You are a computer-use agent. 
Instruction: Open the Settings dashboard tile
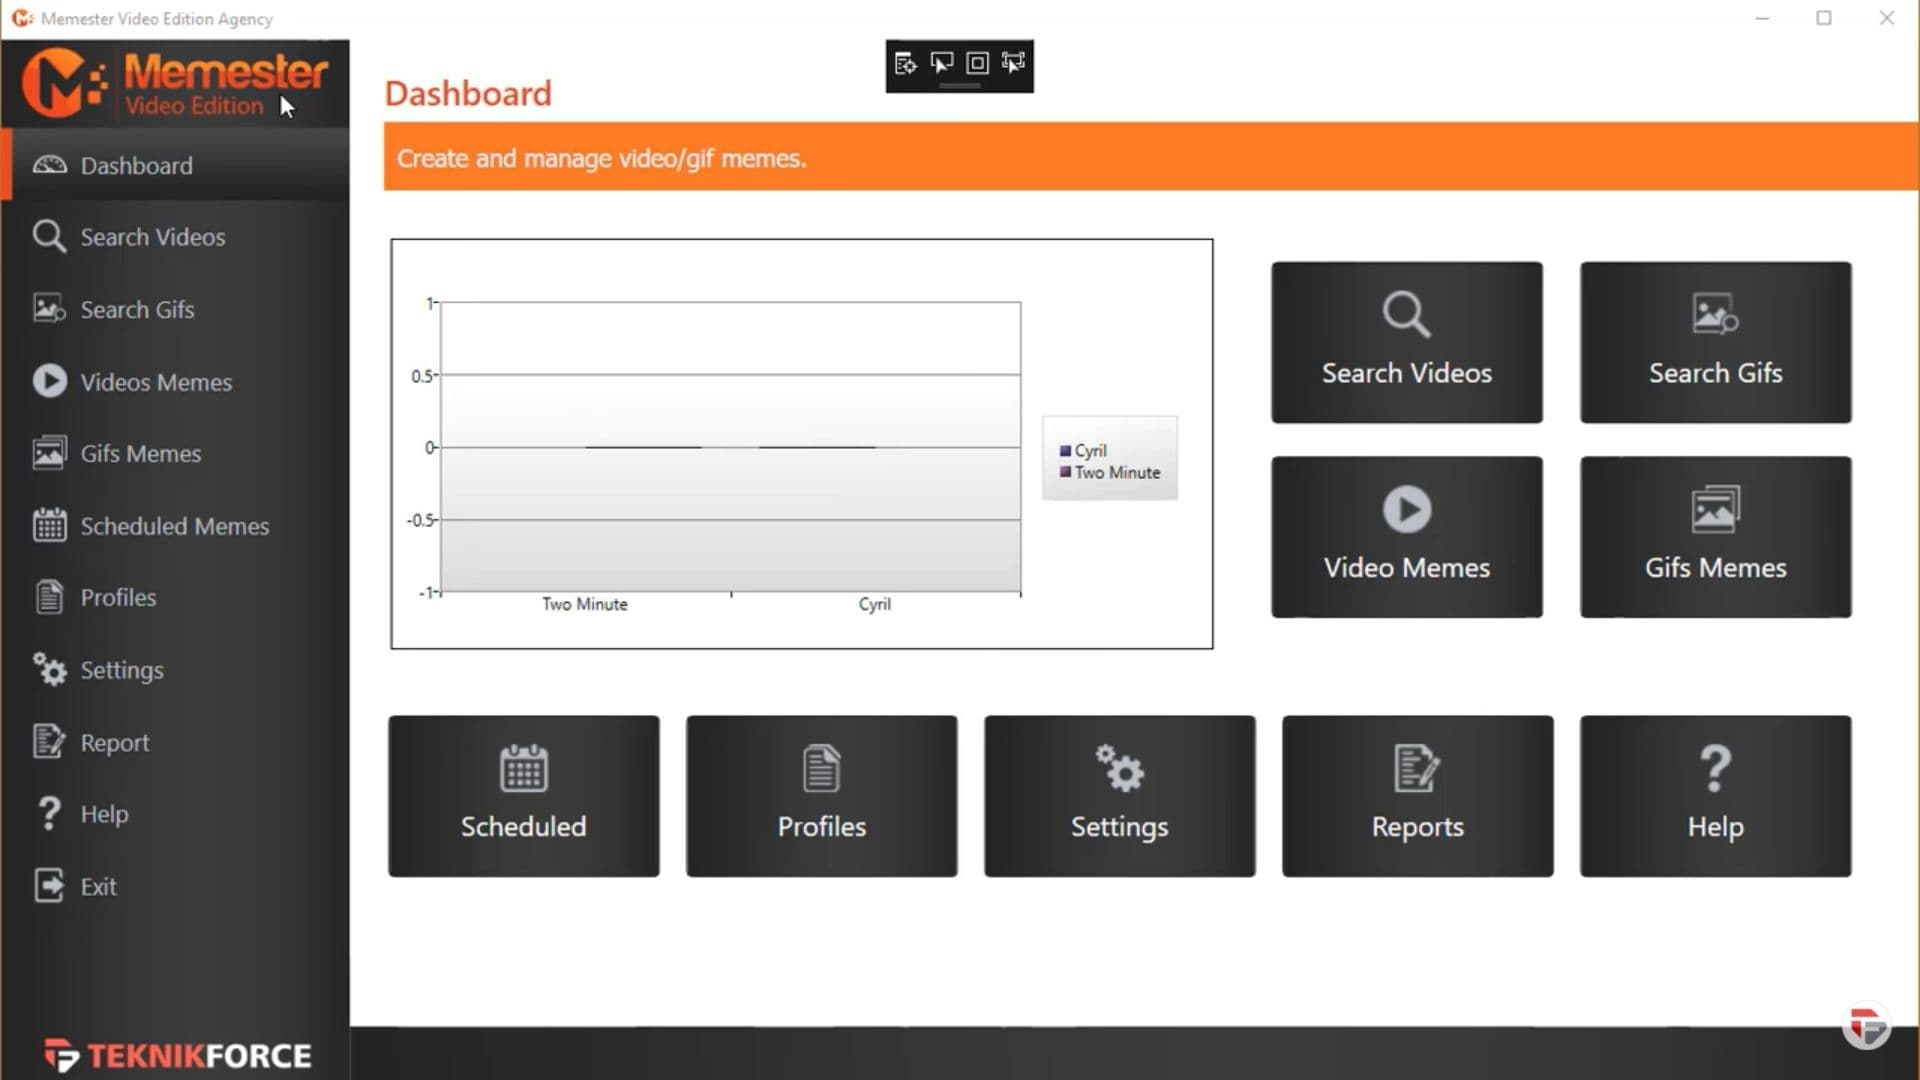pos(1119,796)
